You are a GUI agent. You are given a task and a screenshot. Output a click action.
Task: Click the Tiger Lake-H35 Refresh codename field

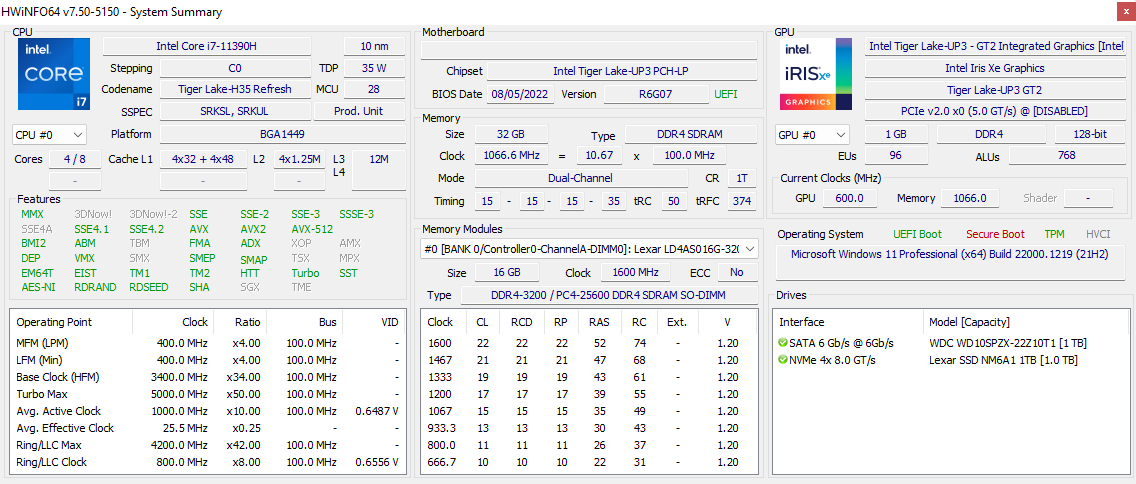click(235, 89)
